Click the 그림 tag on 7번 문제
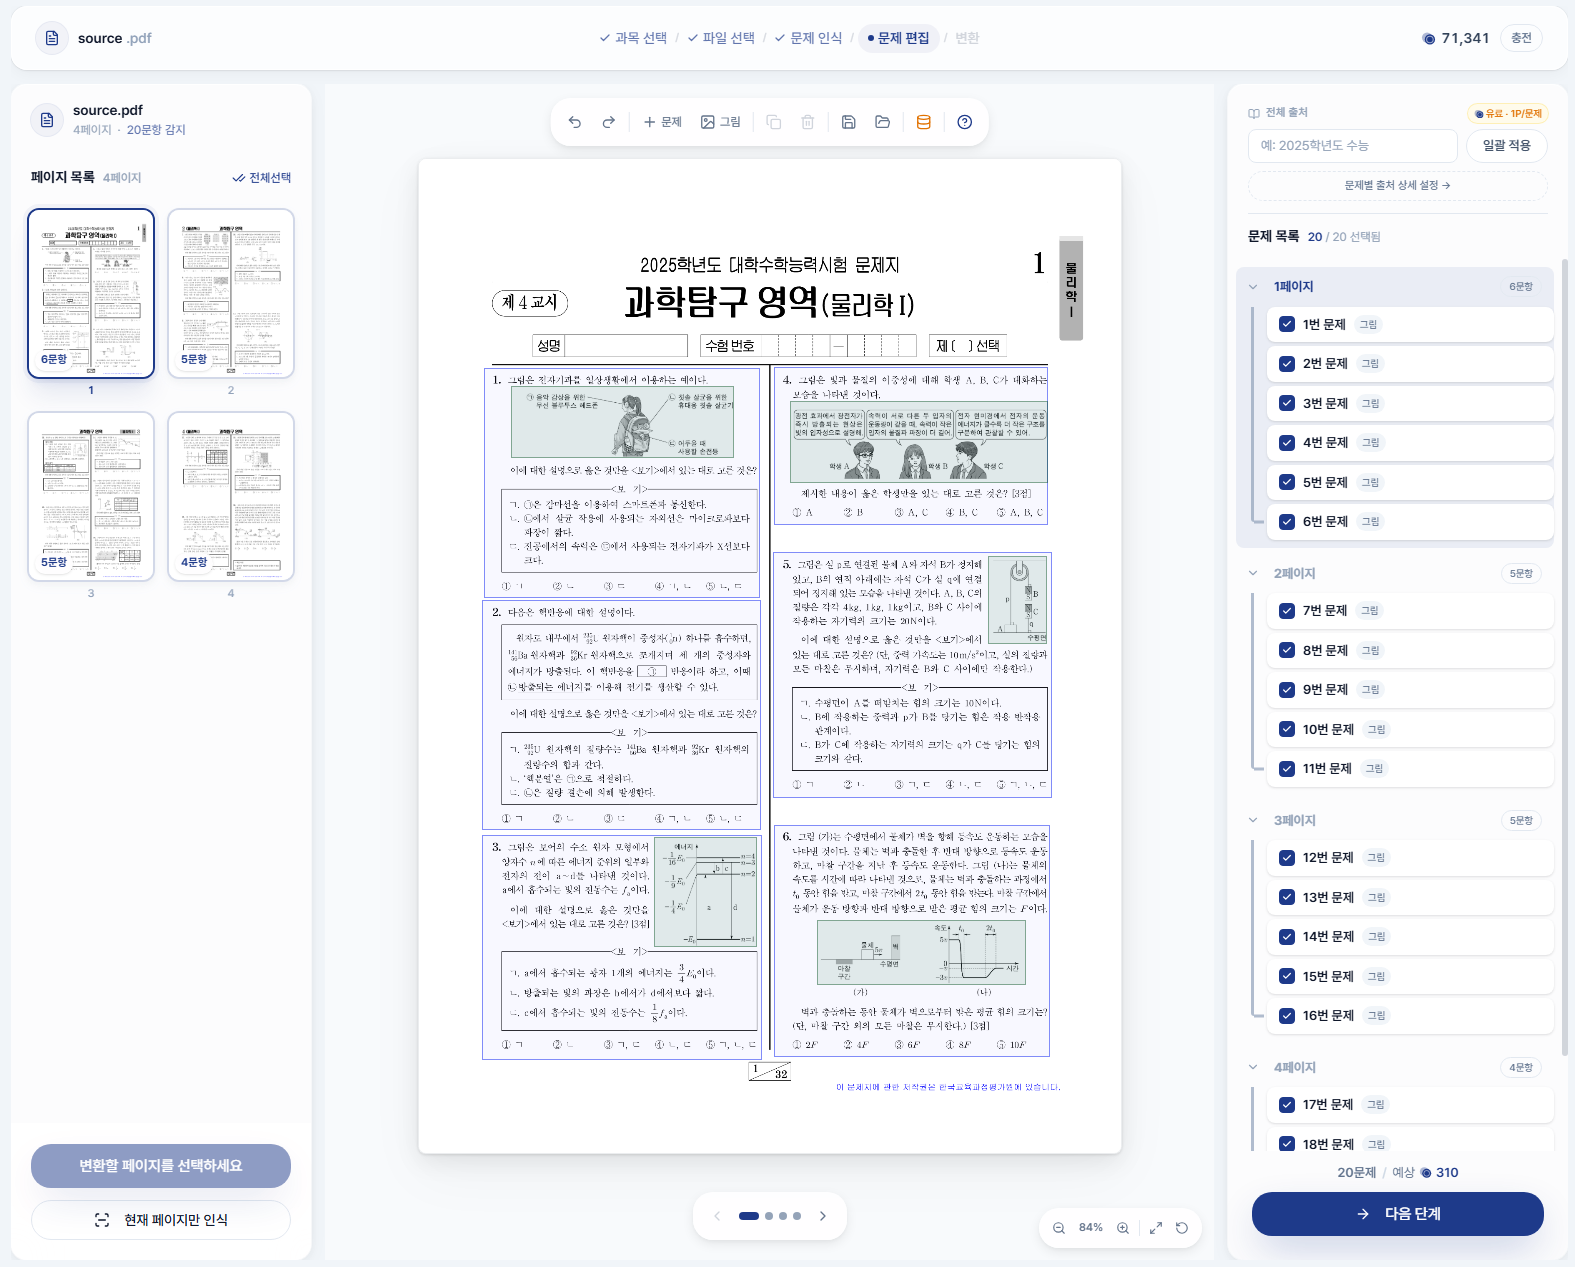This screenshot has width=1575, height=1267. 1370,610
